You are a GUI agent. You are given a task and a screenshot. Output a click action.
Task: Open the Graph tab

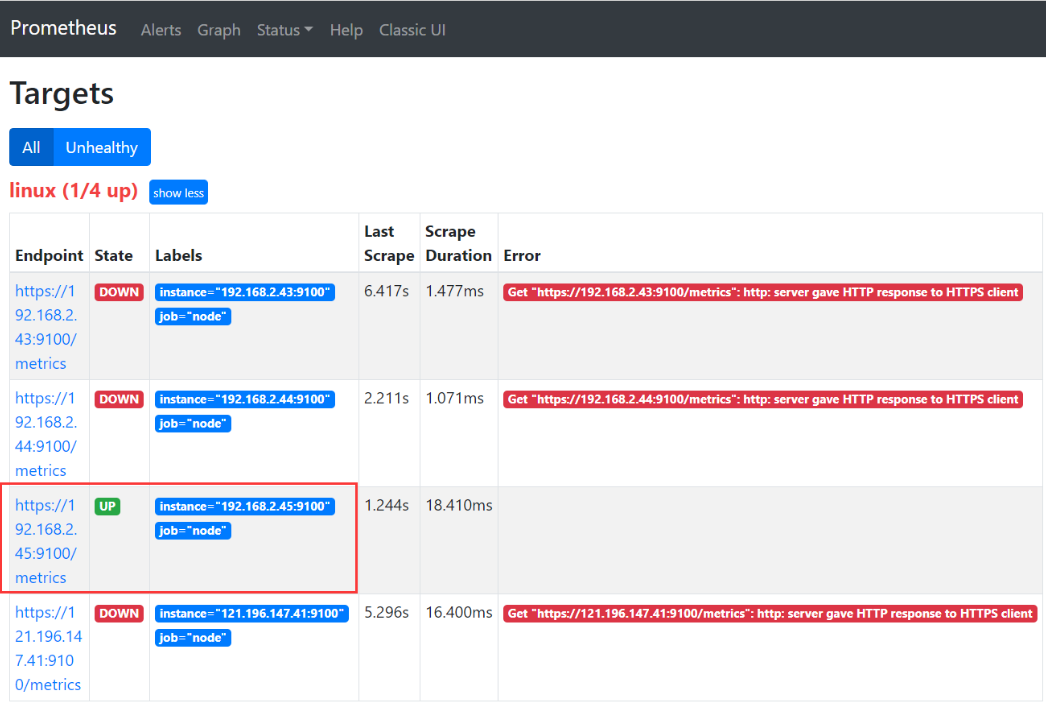click(x=219, y=30)
